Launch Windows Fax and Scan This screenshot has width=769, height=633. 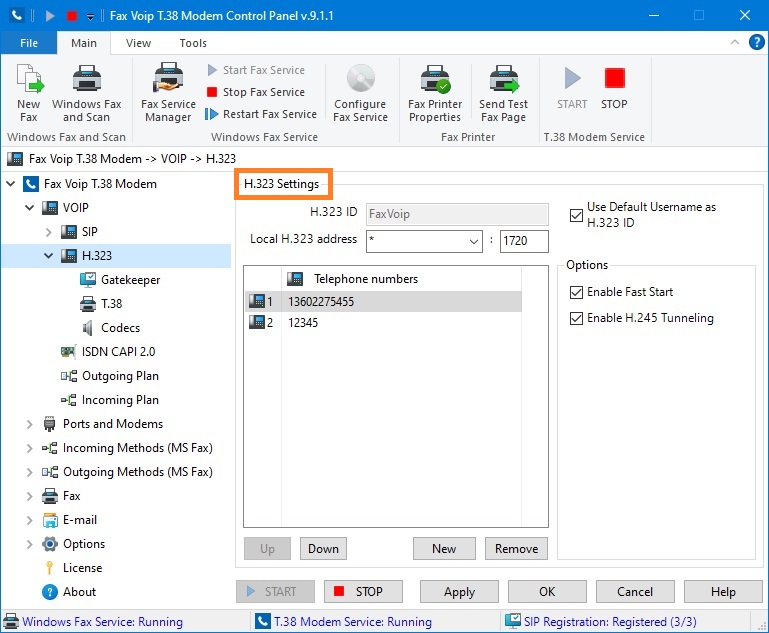coord(86,93)
